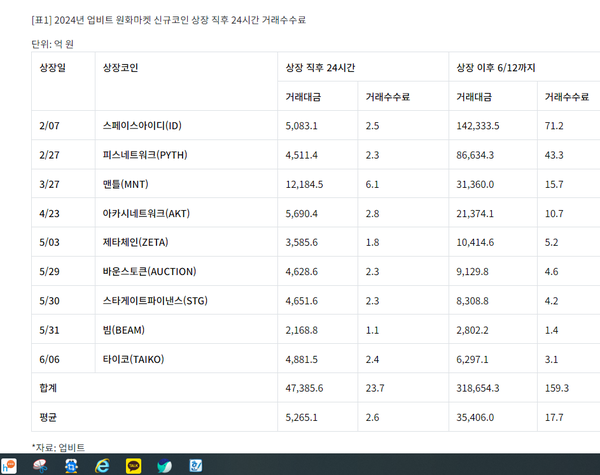Click the listing date 2/07
This screenshot has height=475, width=600.
(49, 126)
